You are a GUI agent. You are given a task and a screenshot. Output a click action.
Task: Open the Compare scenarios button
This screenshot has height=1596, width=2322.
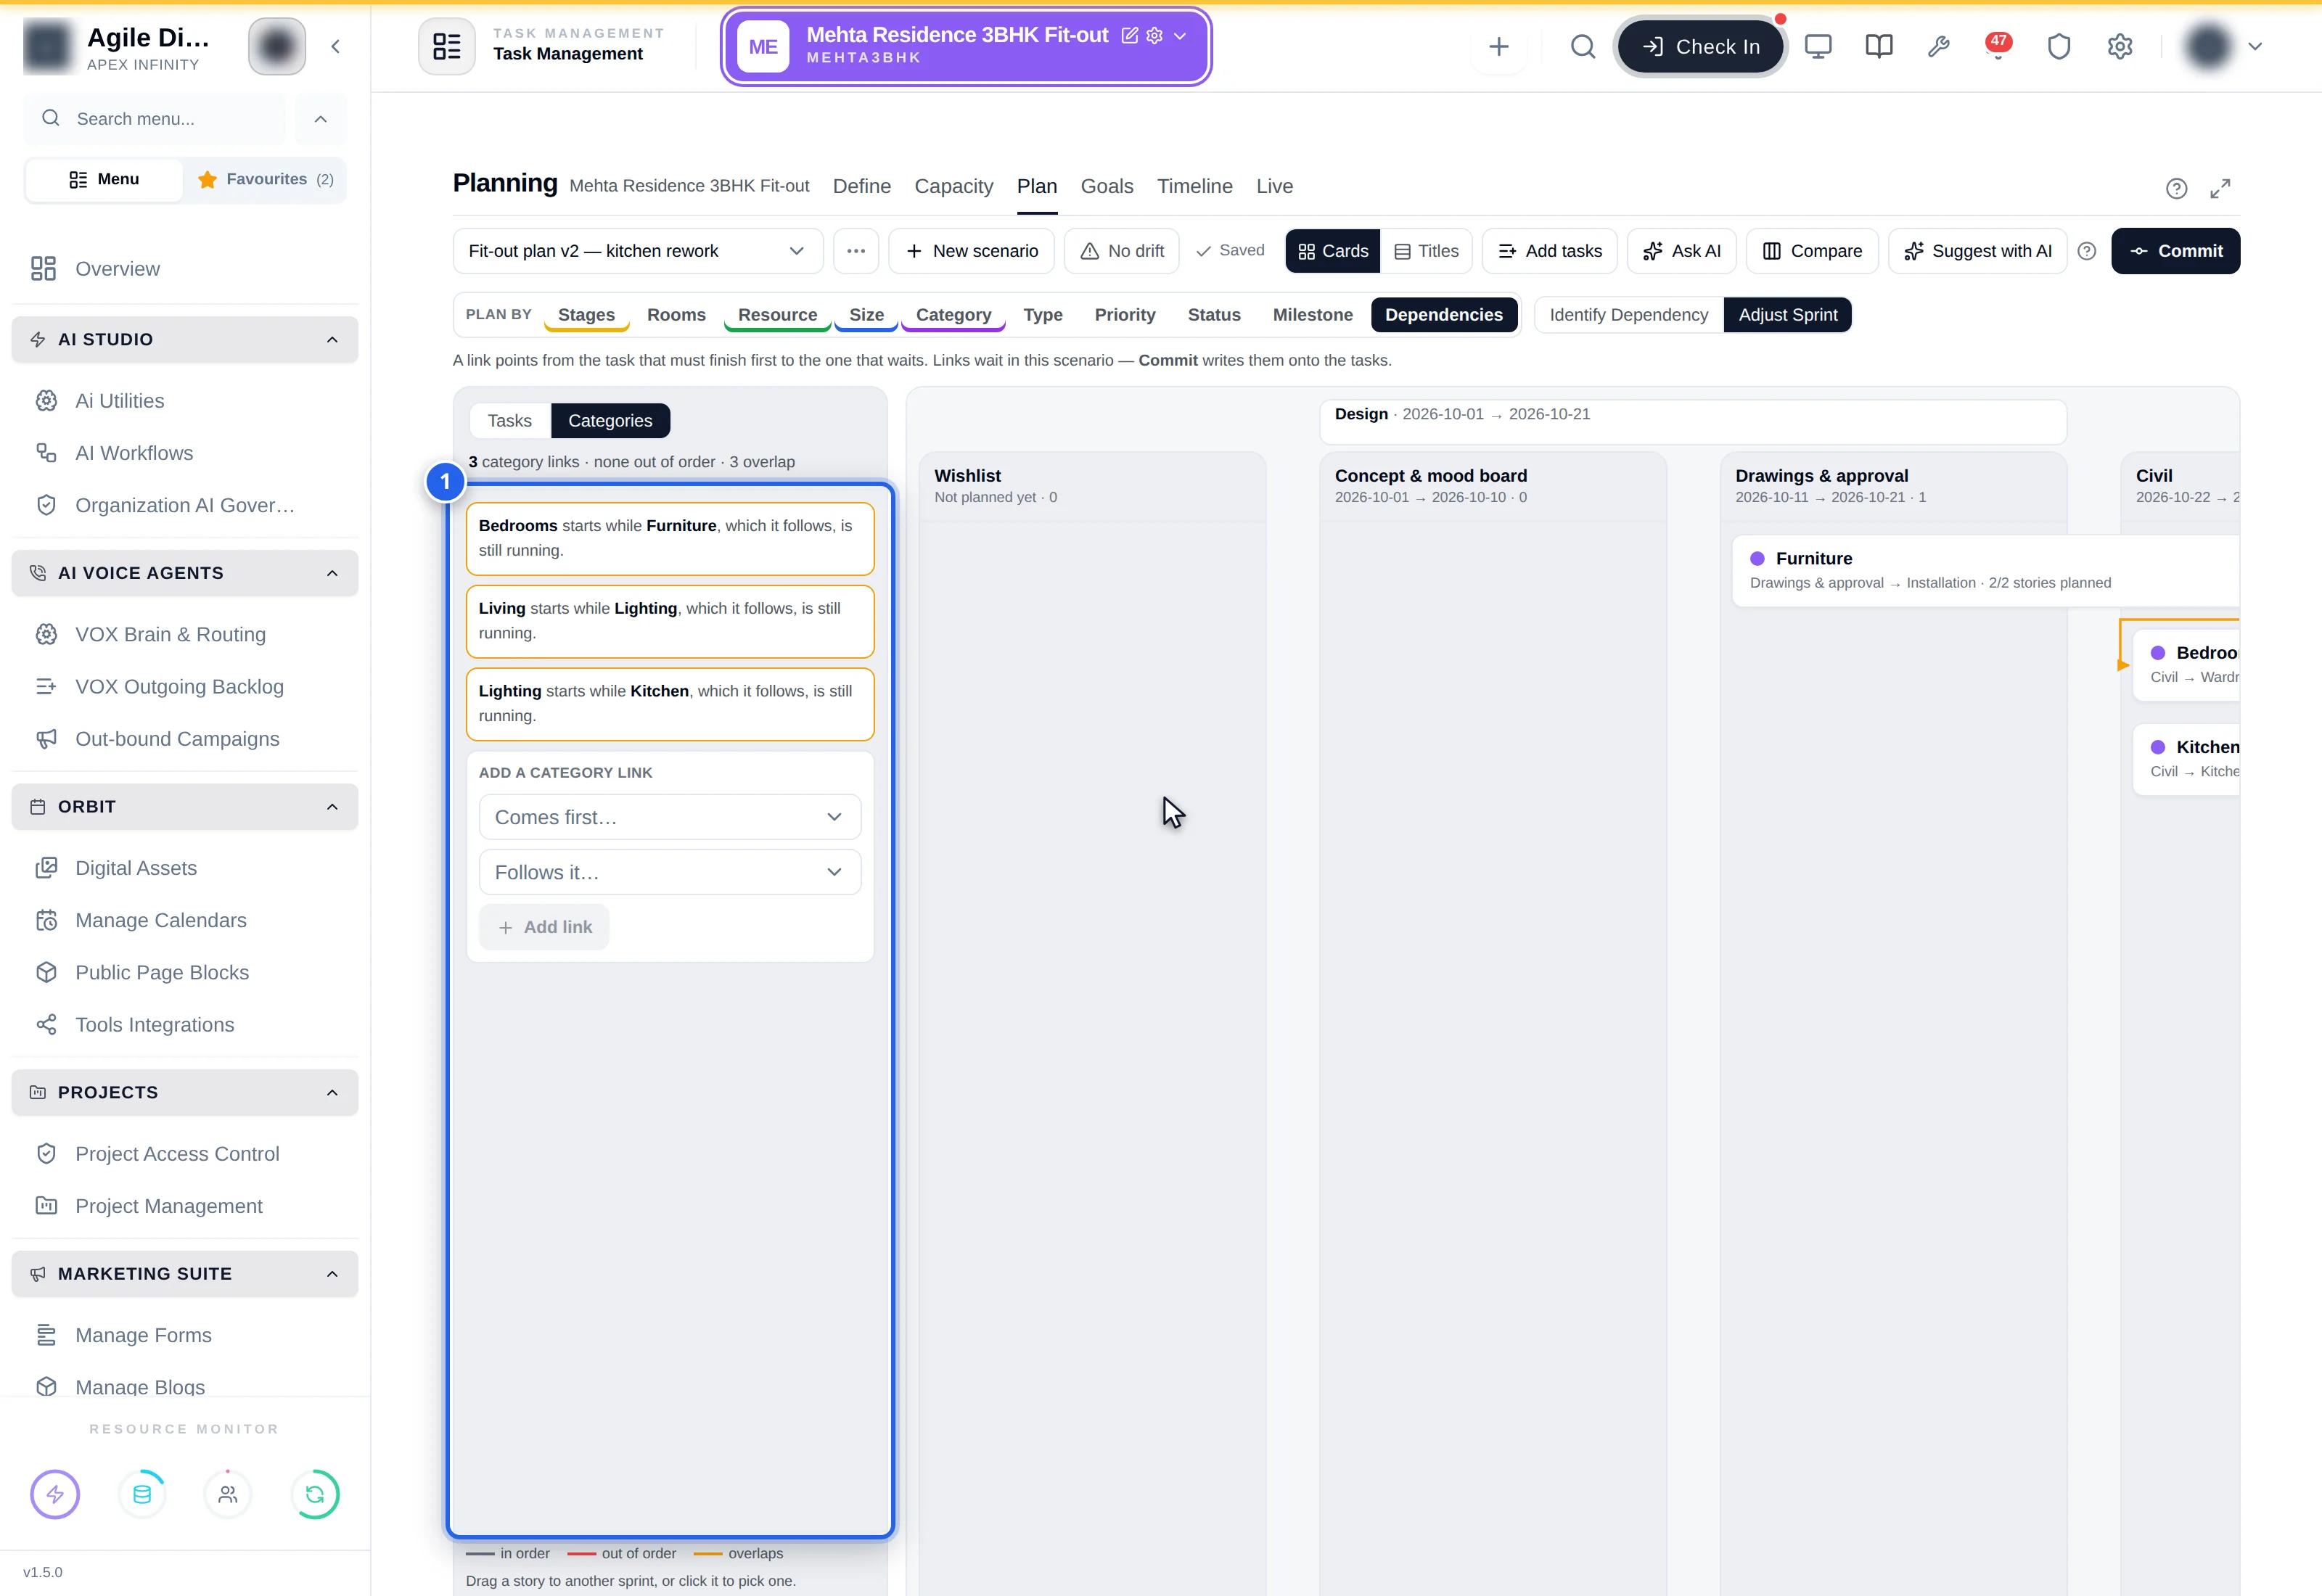(1812, 251)
